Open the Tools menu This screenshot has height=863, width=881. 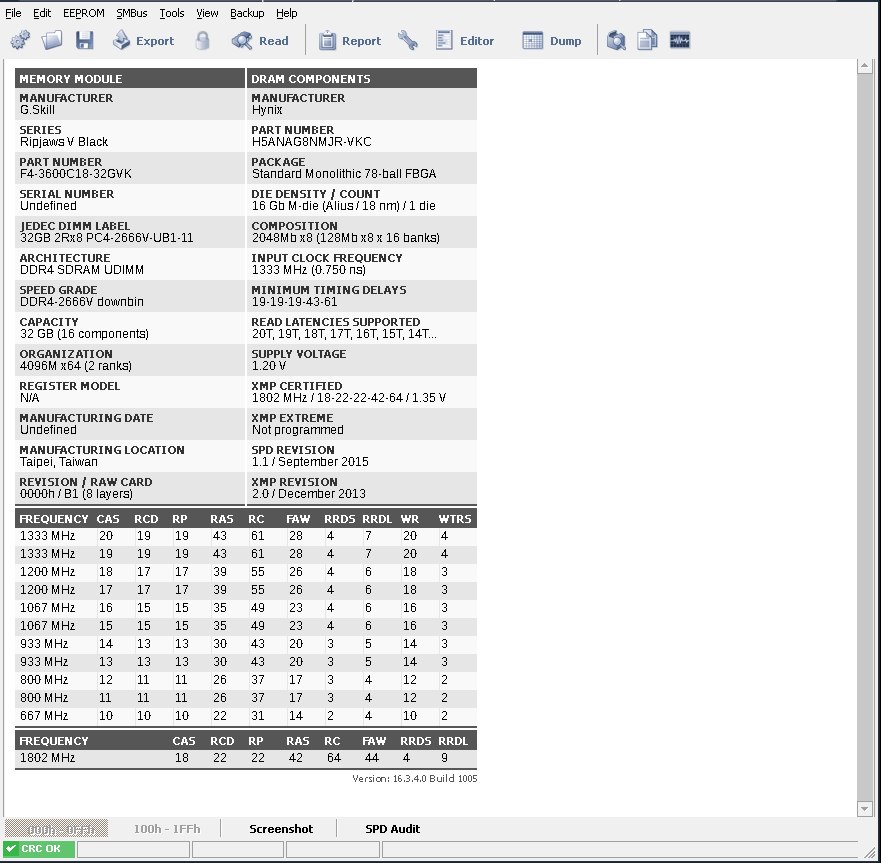click(x=171, y=13)
